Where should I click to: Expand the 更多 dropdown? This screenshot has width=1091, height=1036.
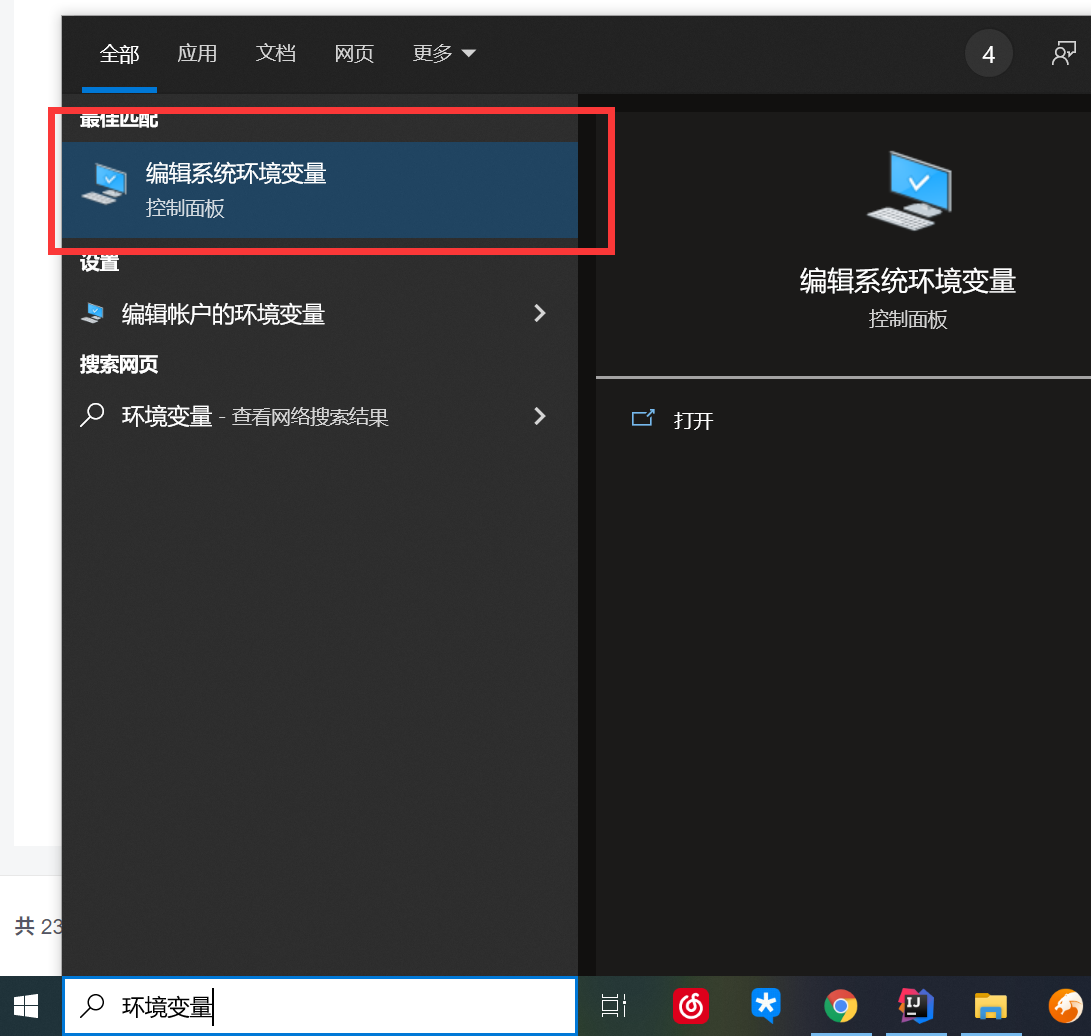pyautogui.click(x=444, y=54)
